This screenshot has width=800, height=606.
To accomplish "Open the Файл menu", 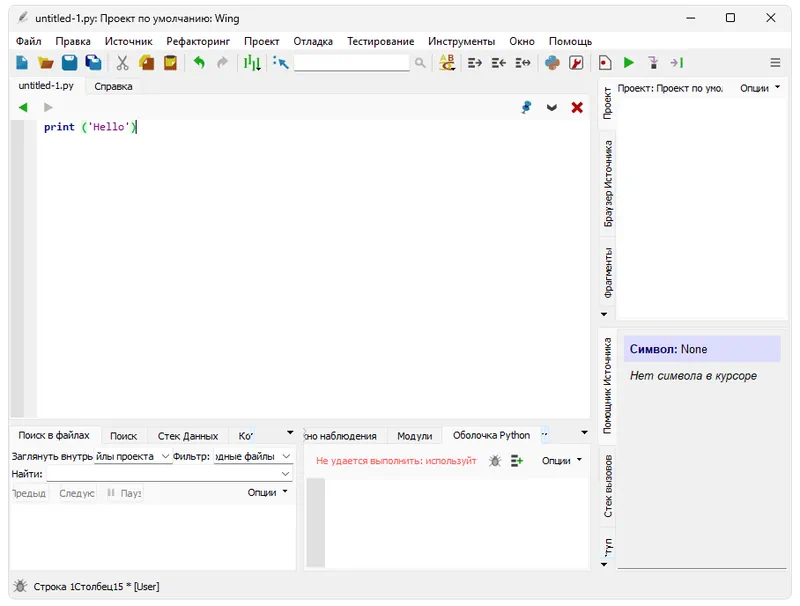I will tap(29, 41).
